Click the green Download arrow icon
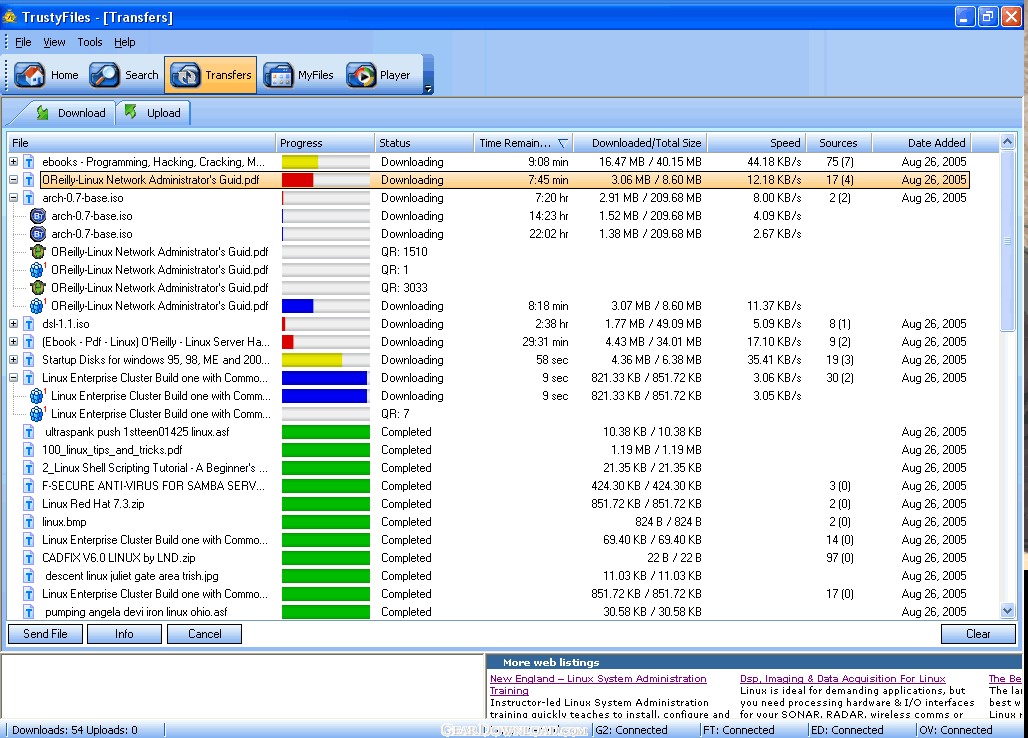Viewport: 1028px width, 738px height. point(43,113)
